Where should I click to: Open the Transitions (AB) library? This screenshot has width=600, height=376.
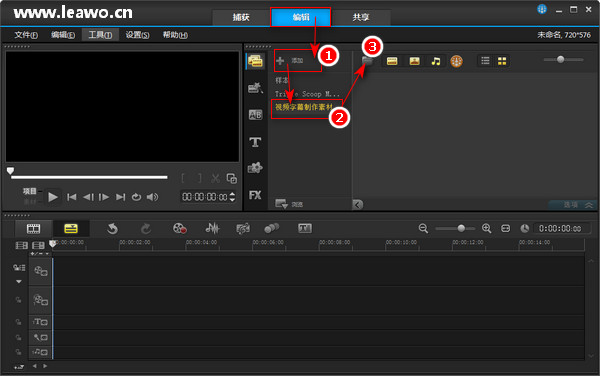click(x=255, y=115)
